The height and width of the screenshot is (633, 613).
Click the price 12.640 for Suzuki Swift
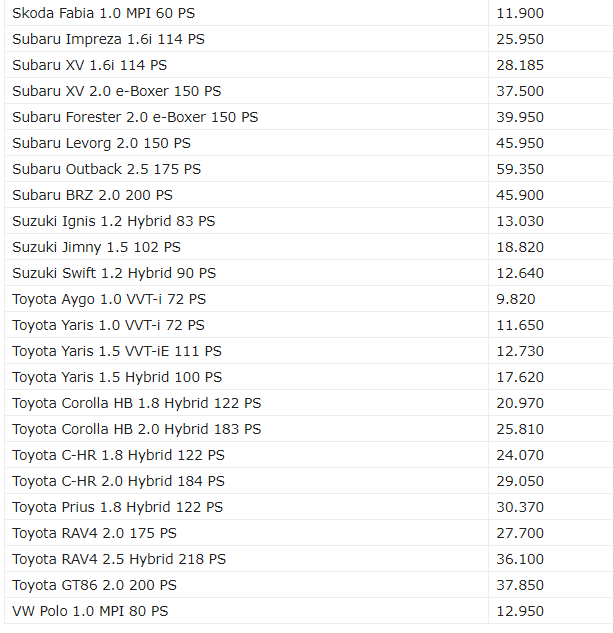point(520,273)
